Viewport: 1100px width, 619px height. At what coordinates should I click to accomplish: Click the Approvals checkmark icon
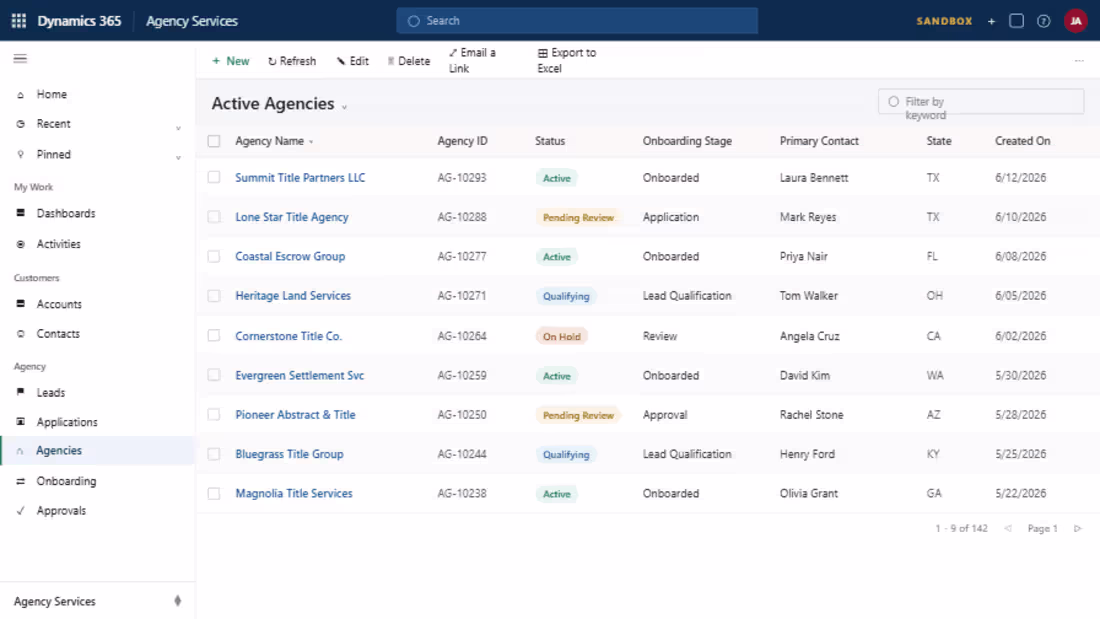tap(20, 511)
